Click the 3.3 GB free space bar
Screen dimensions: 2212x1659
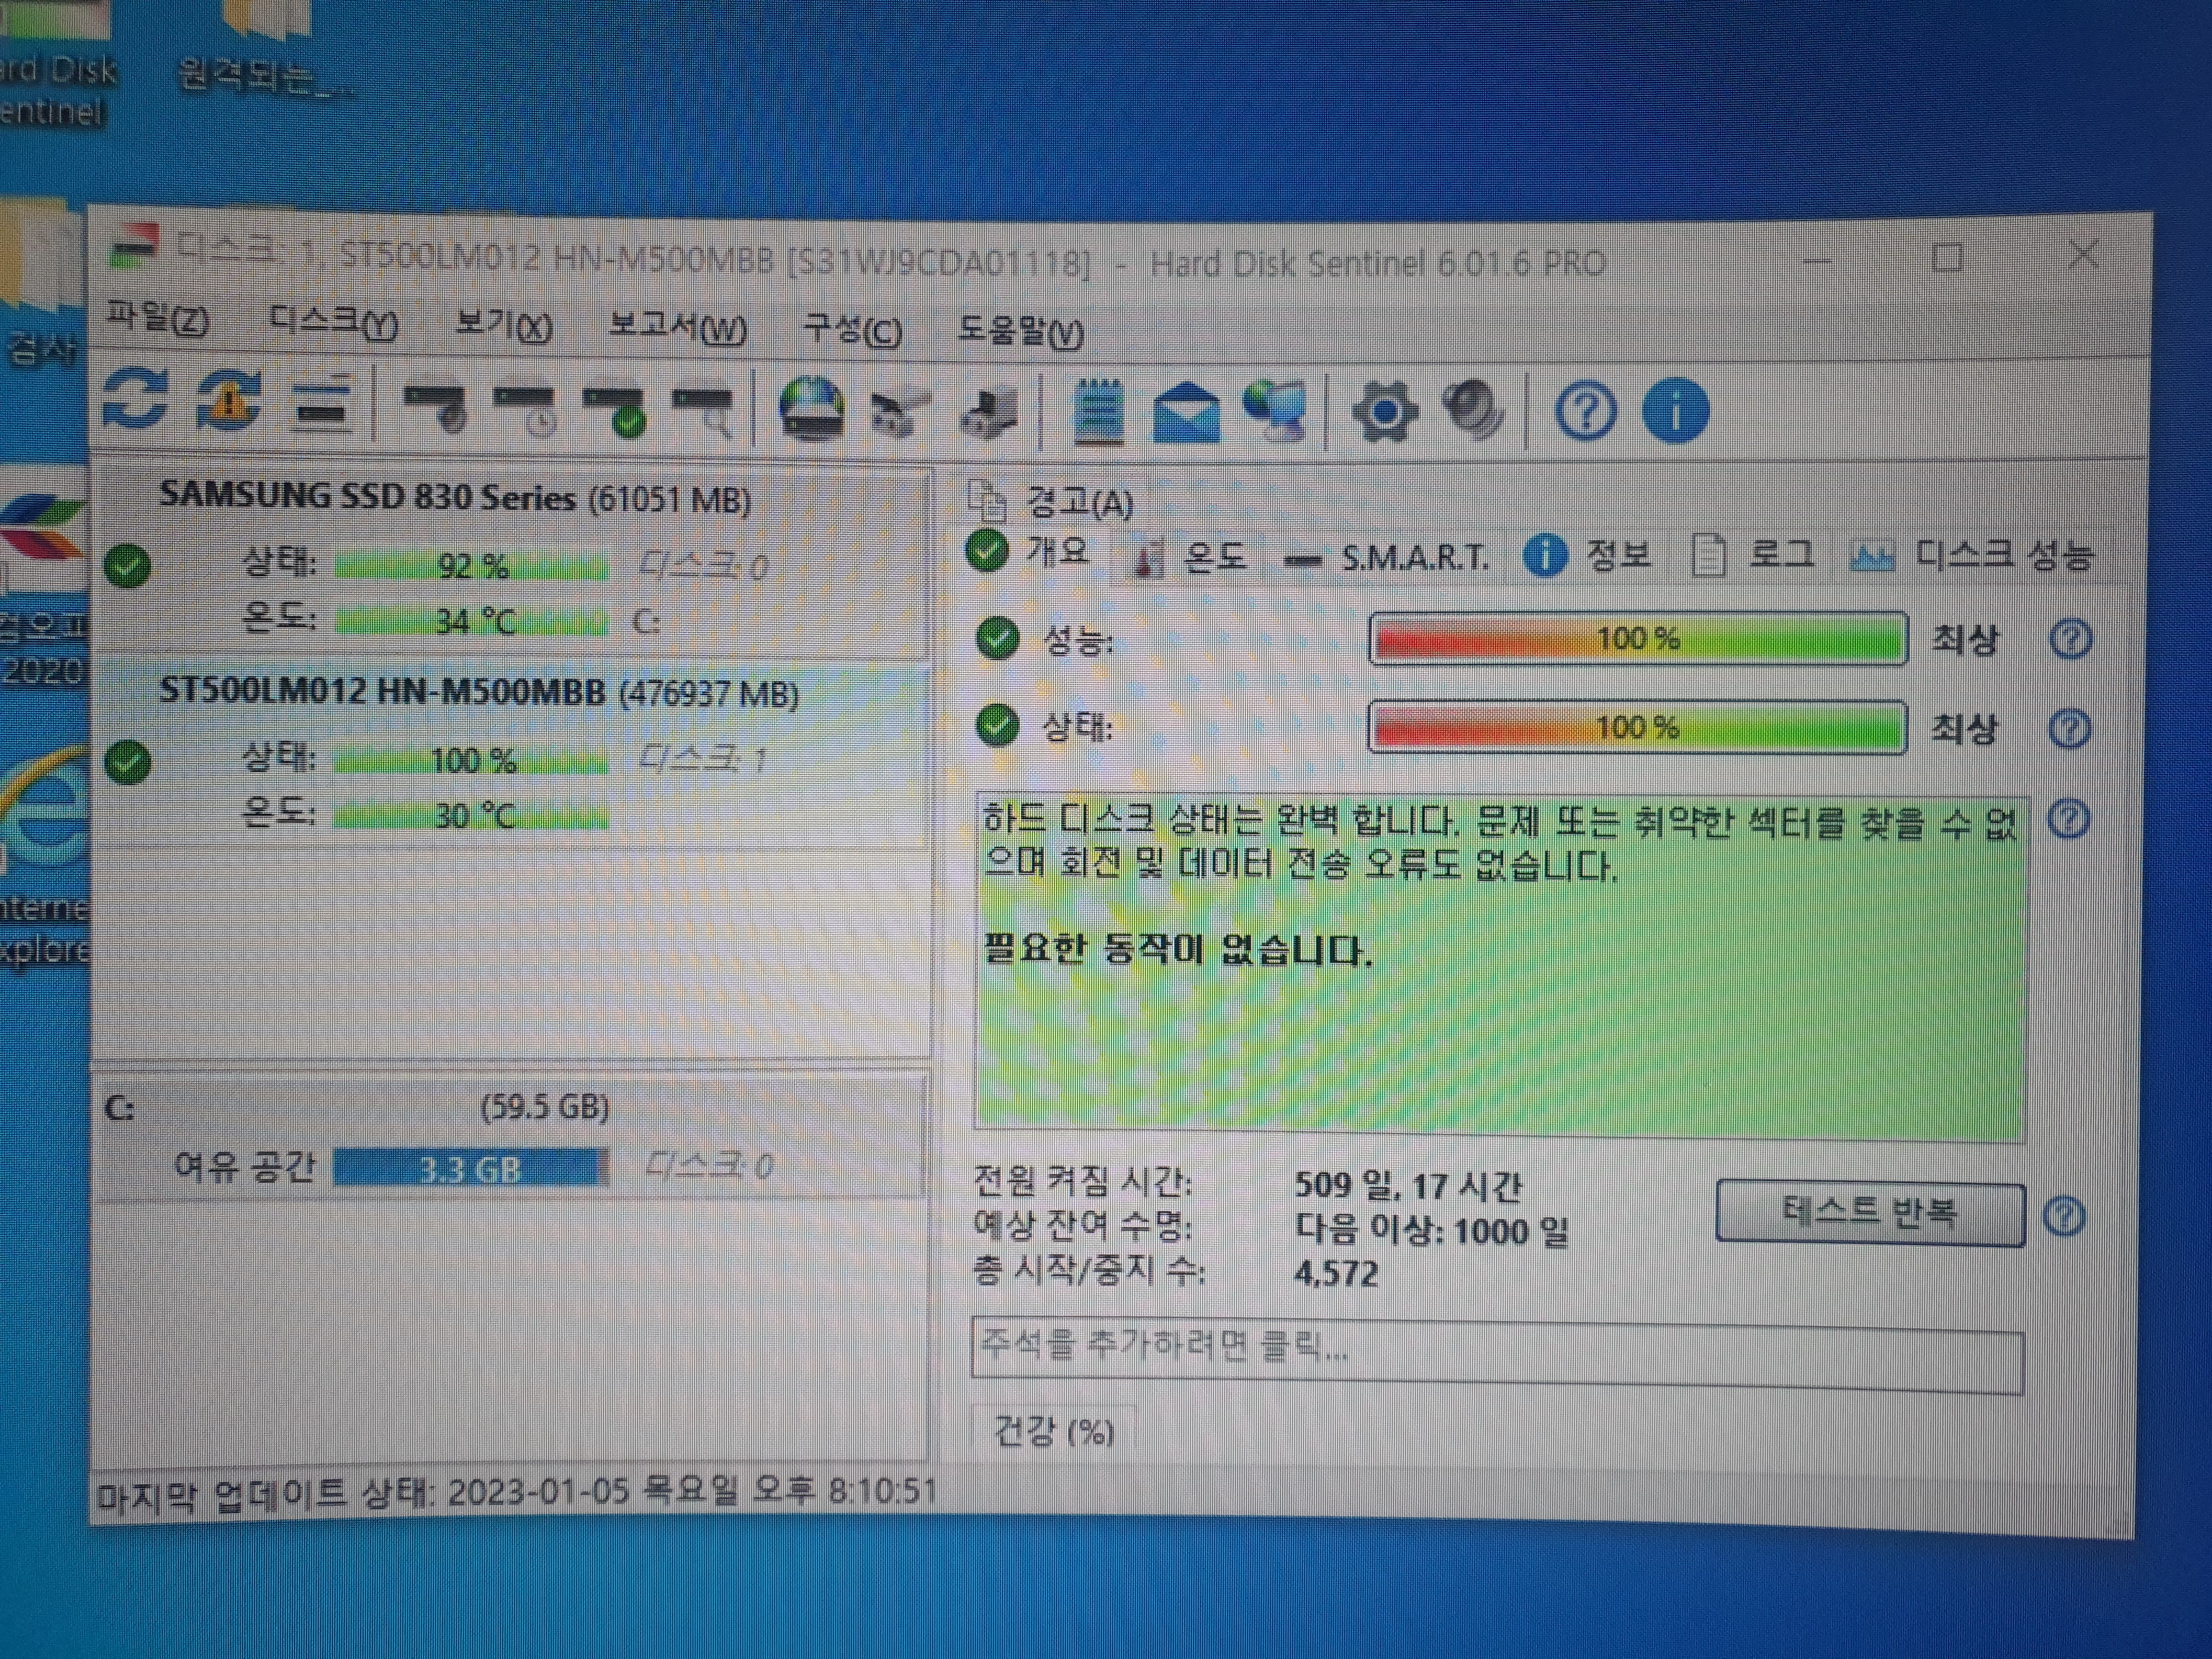click(470, 1168)
